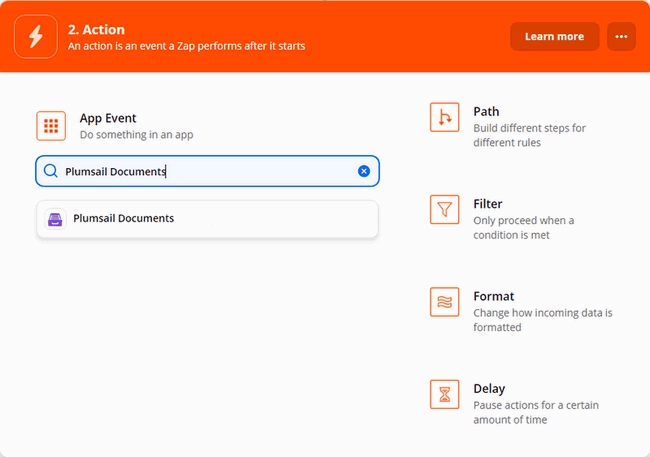The height and width of the screenshot is (457, 650).
Task: Click 'Do something in an app' text
Action: click(136, 135)
